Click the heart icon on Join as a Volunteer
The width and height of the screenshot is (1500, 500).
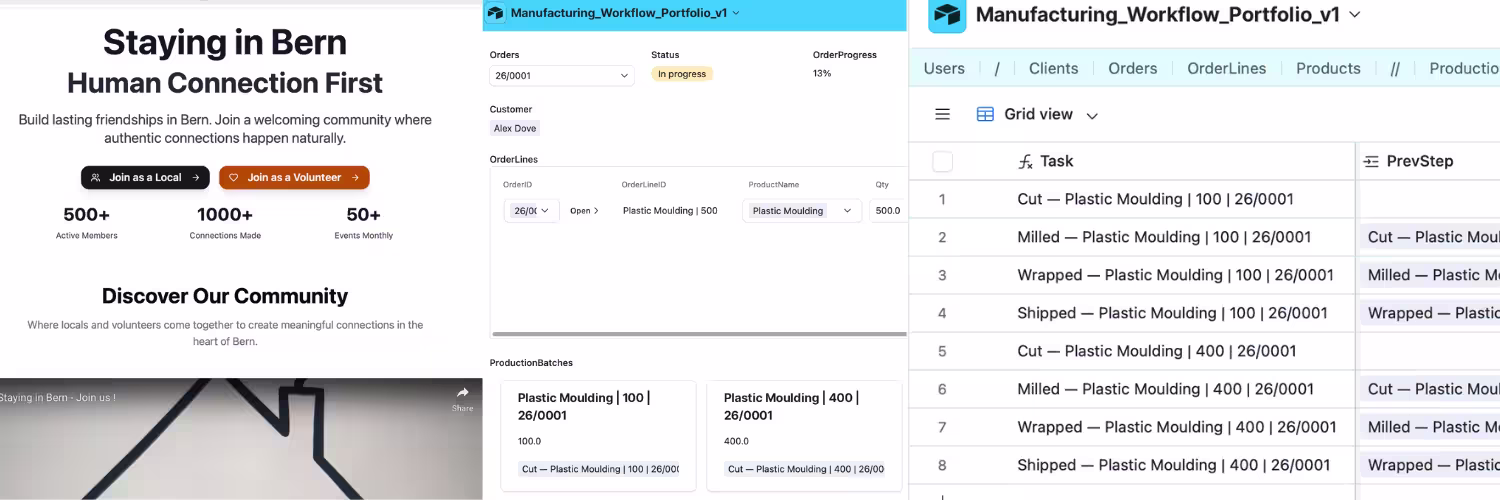(x=234, y=178)
